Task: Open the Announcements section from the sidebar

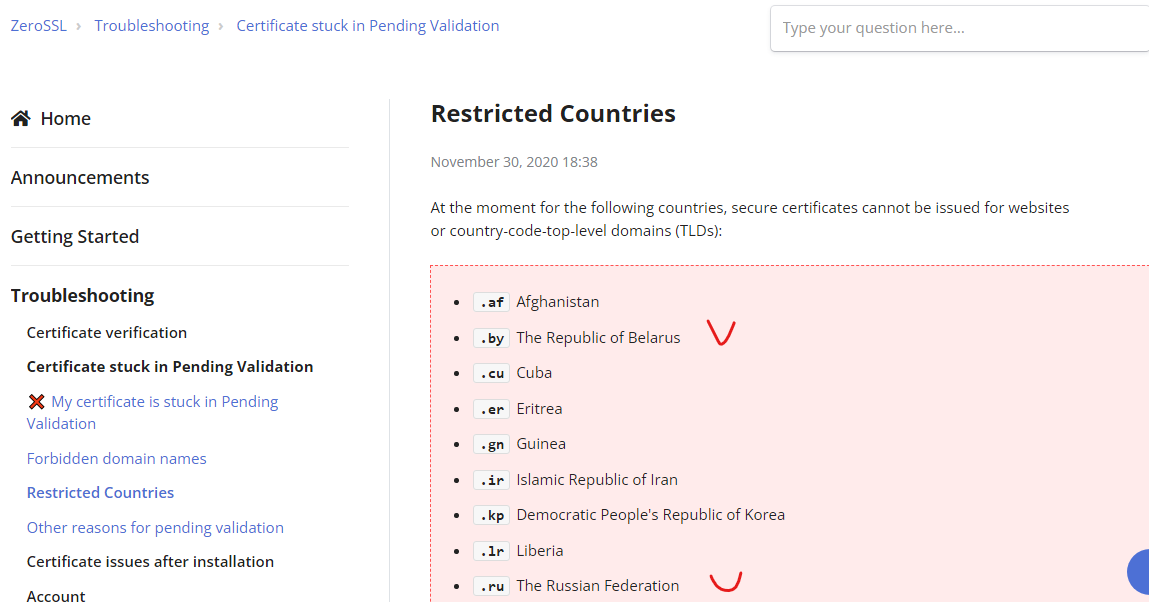Action: (80, 177)
